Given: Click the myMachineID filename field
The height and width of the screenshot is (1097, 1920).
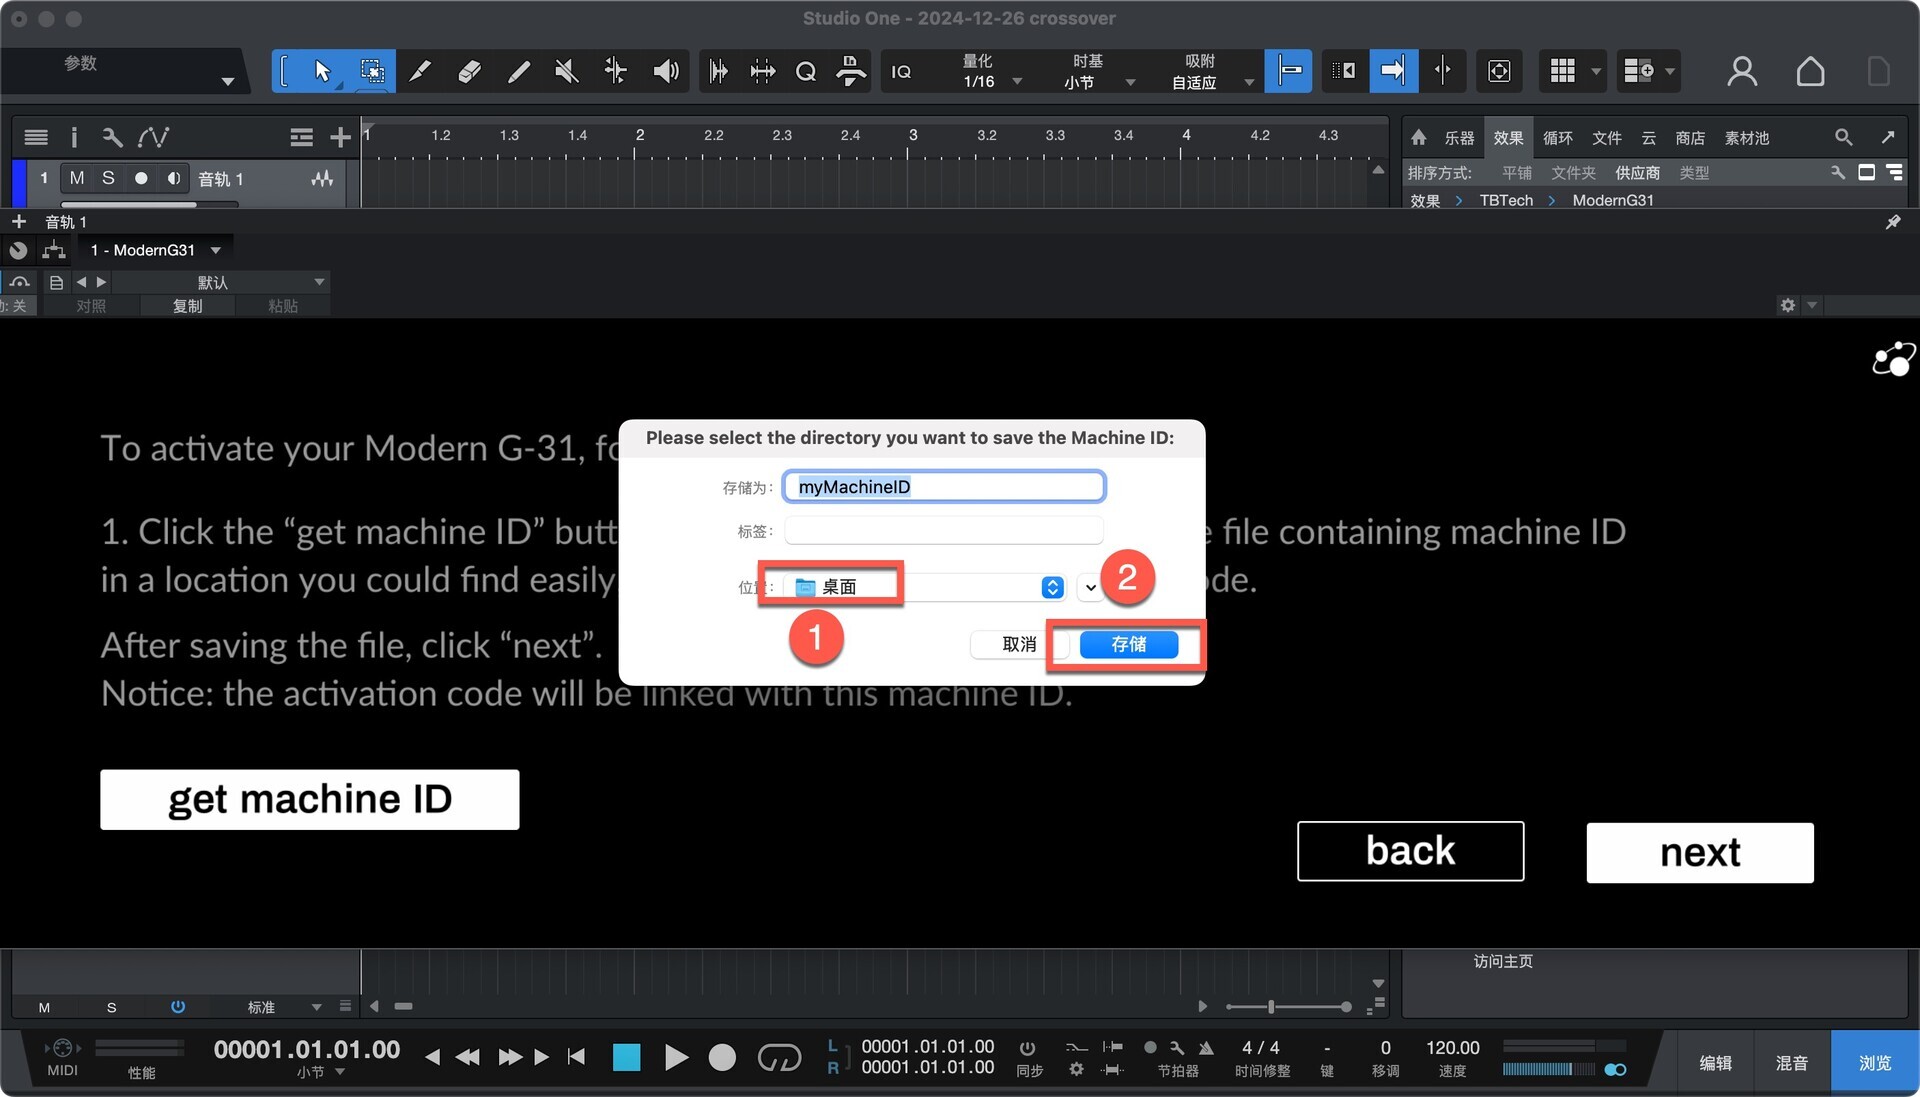Looking at the screenshot, I should [944, 487].
